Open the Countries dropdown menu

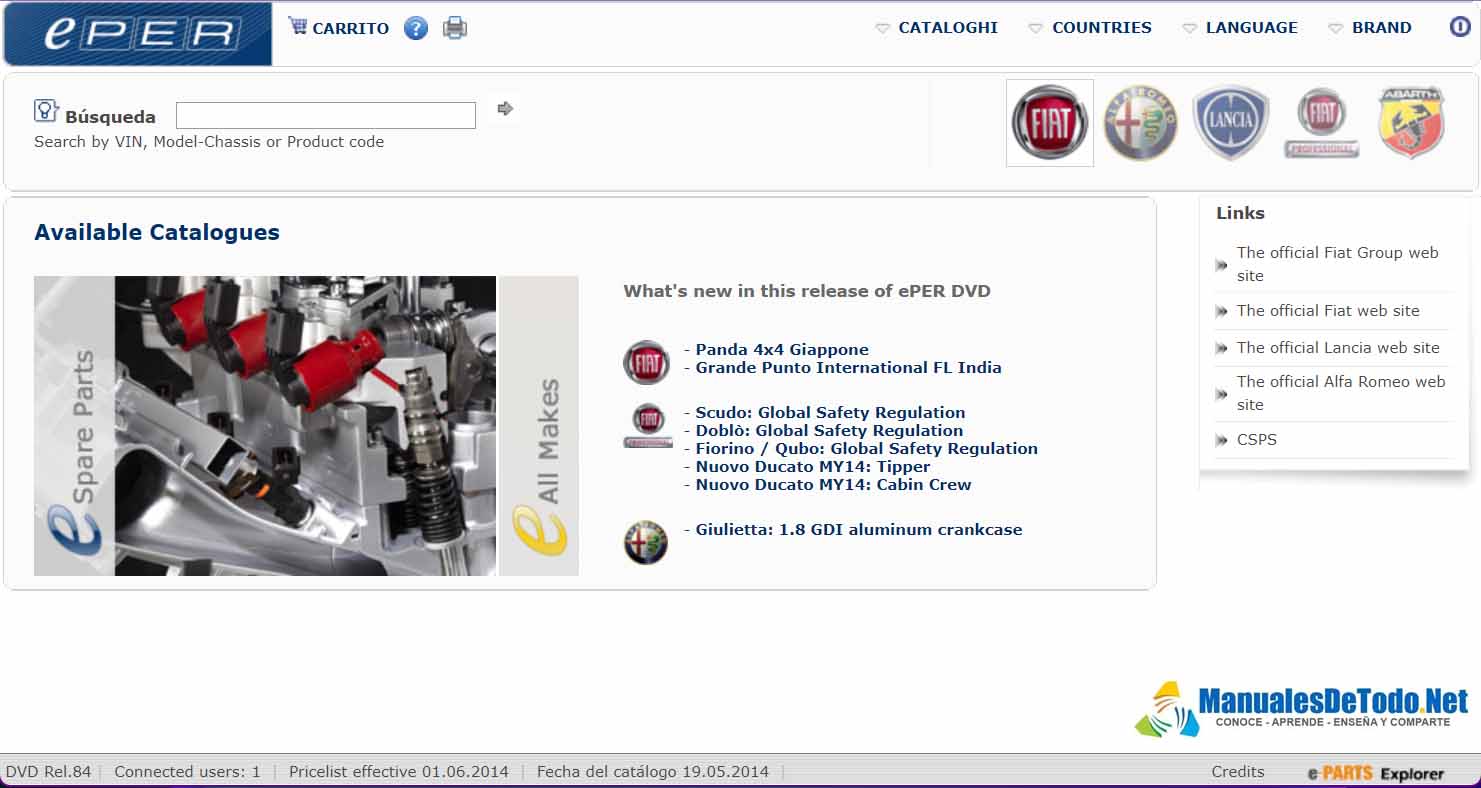[1090, 28]
